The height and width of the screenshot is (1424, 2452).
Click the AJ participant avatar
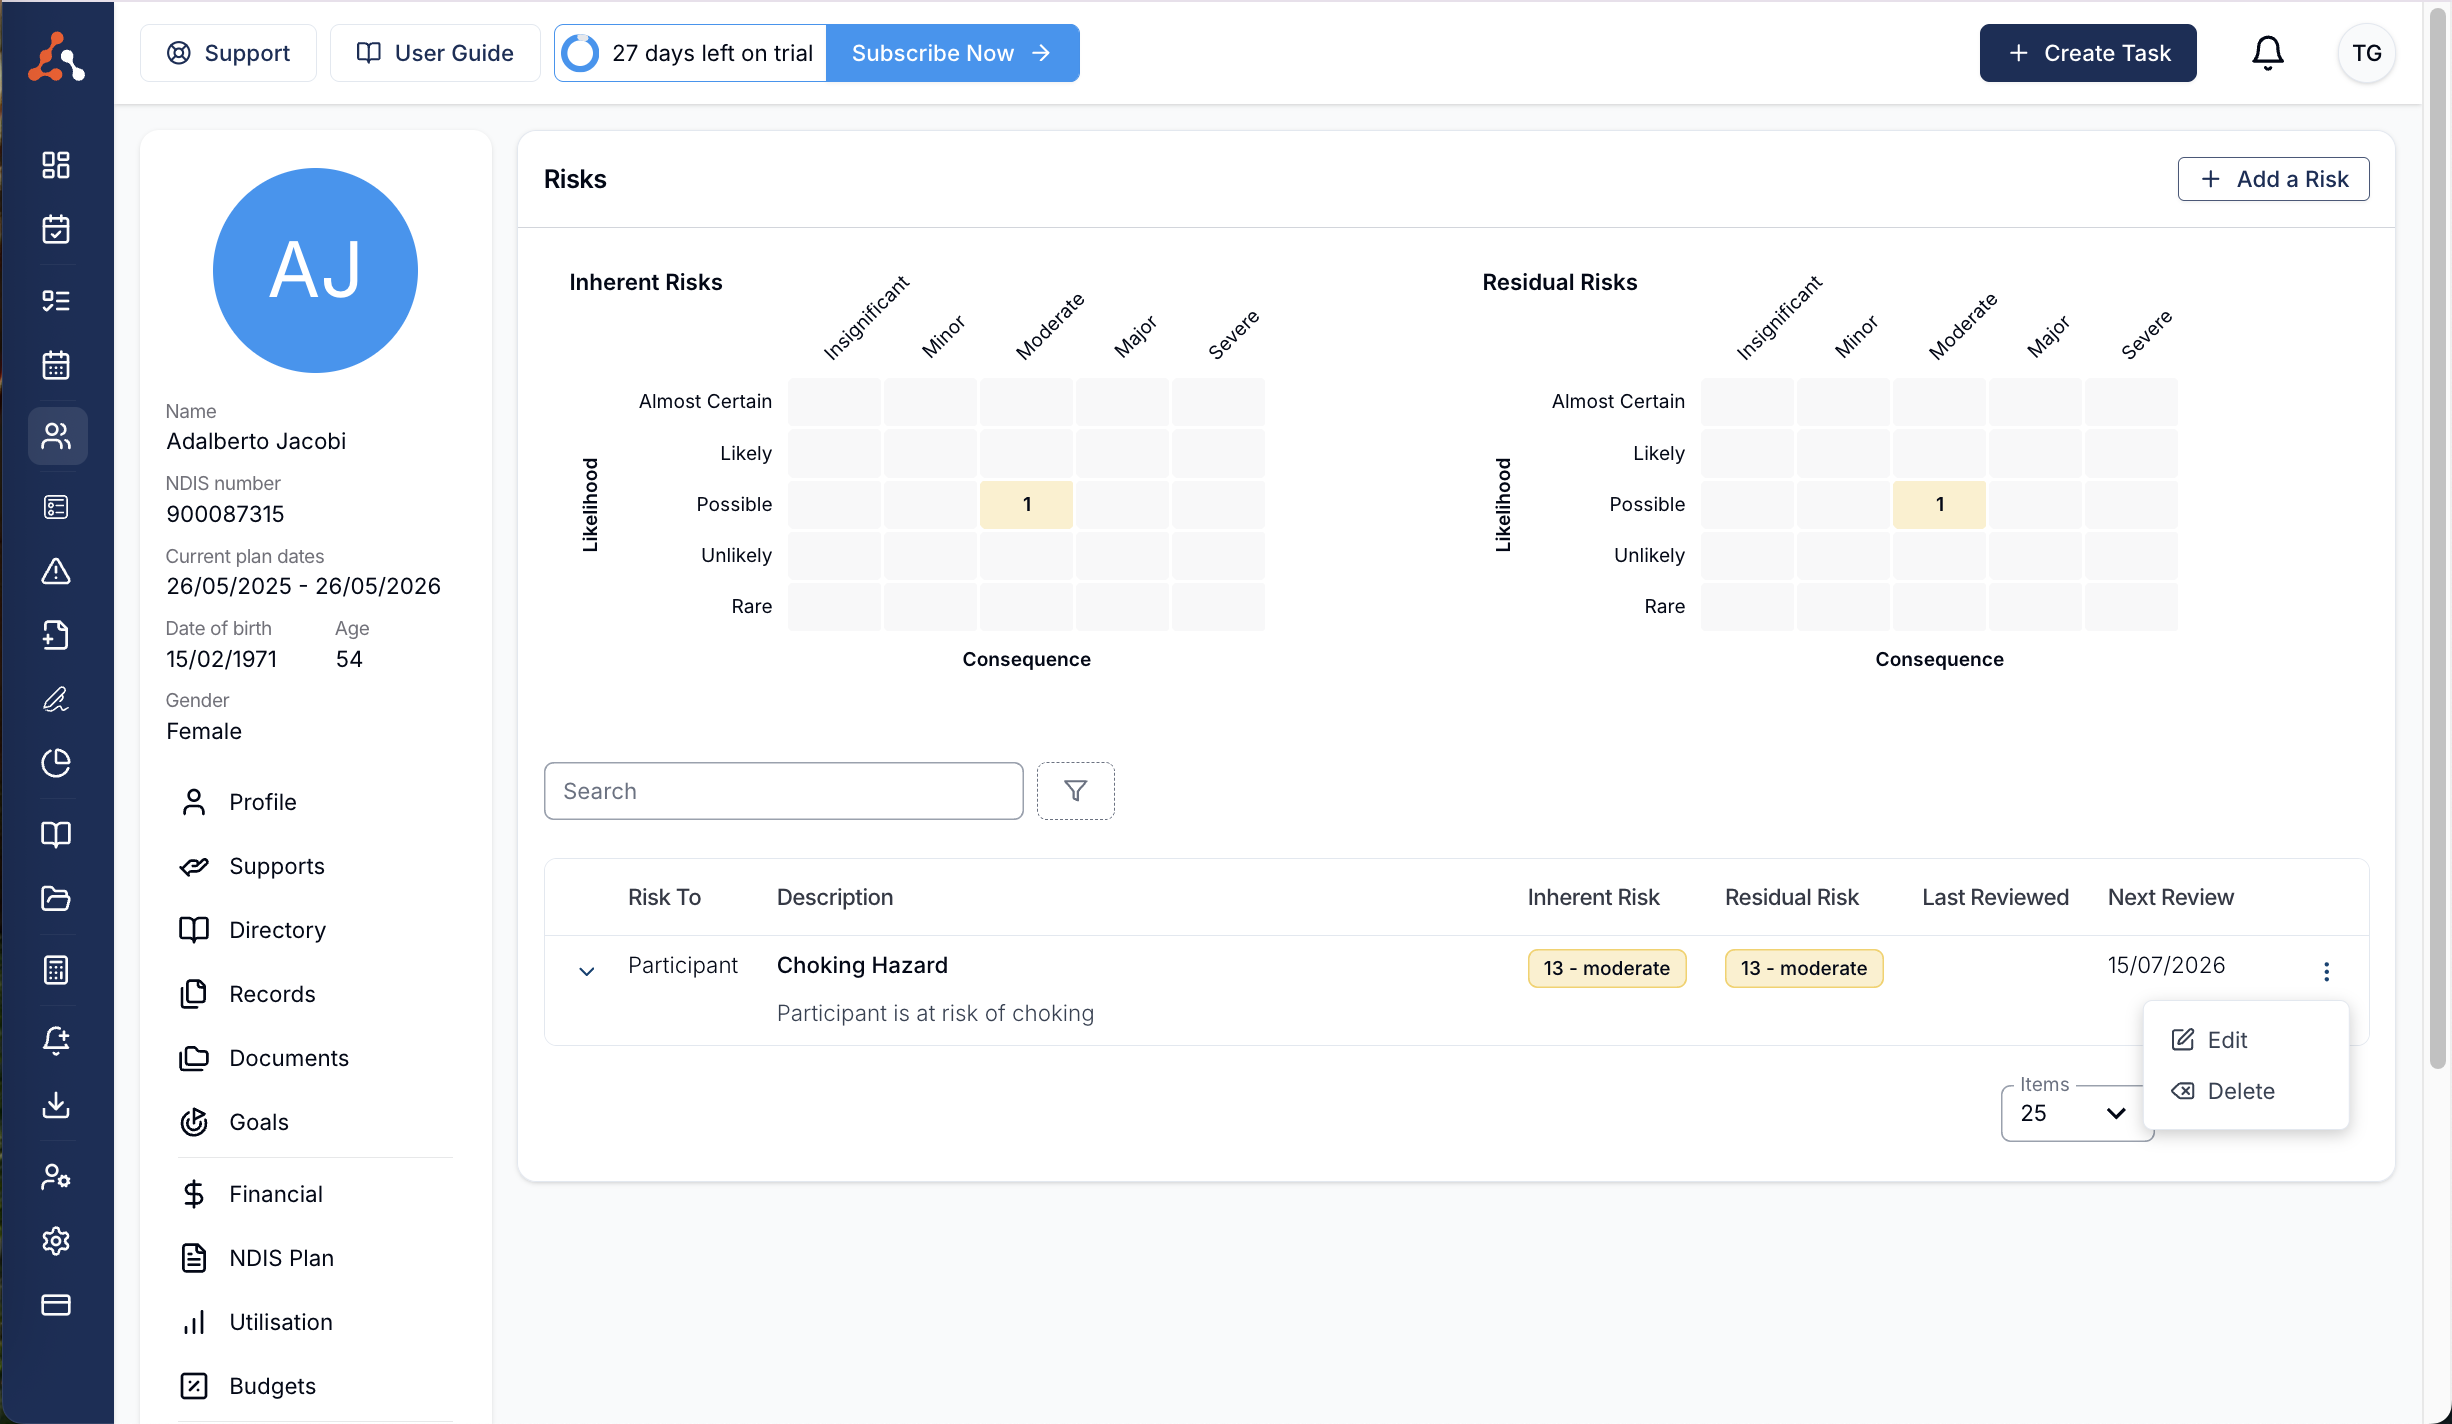point(315,270)
